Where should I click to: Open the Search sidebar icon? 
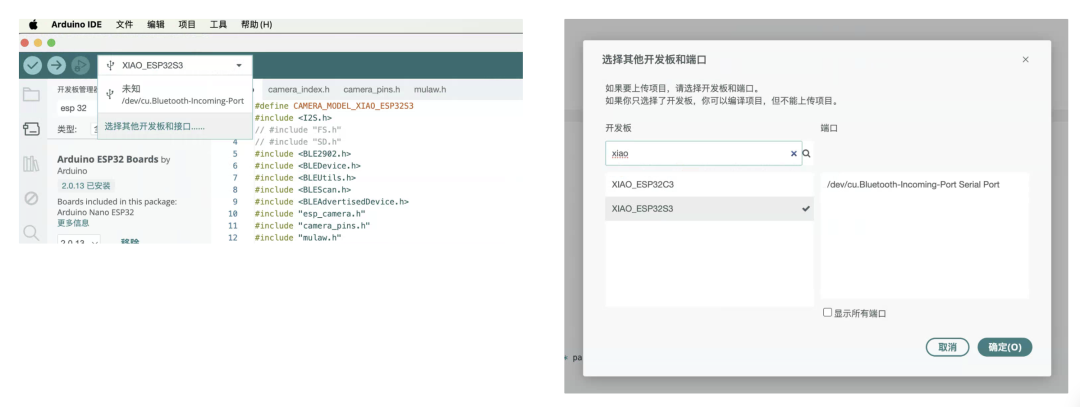coord(31,232)
